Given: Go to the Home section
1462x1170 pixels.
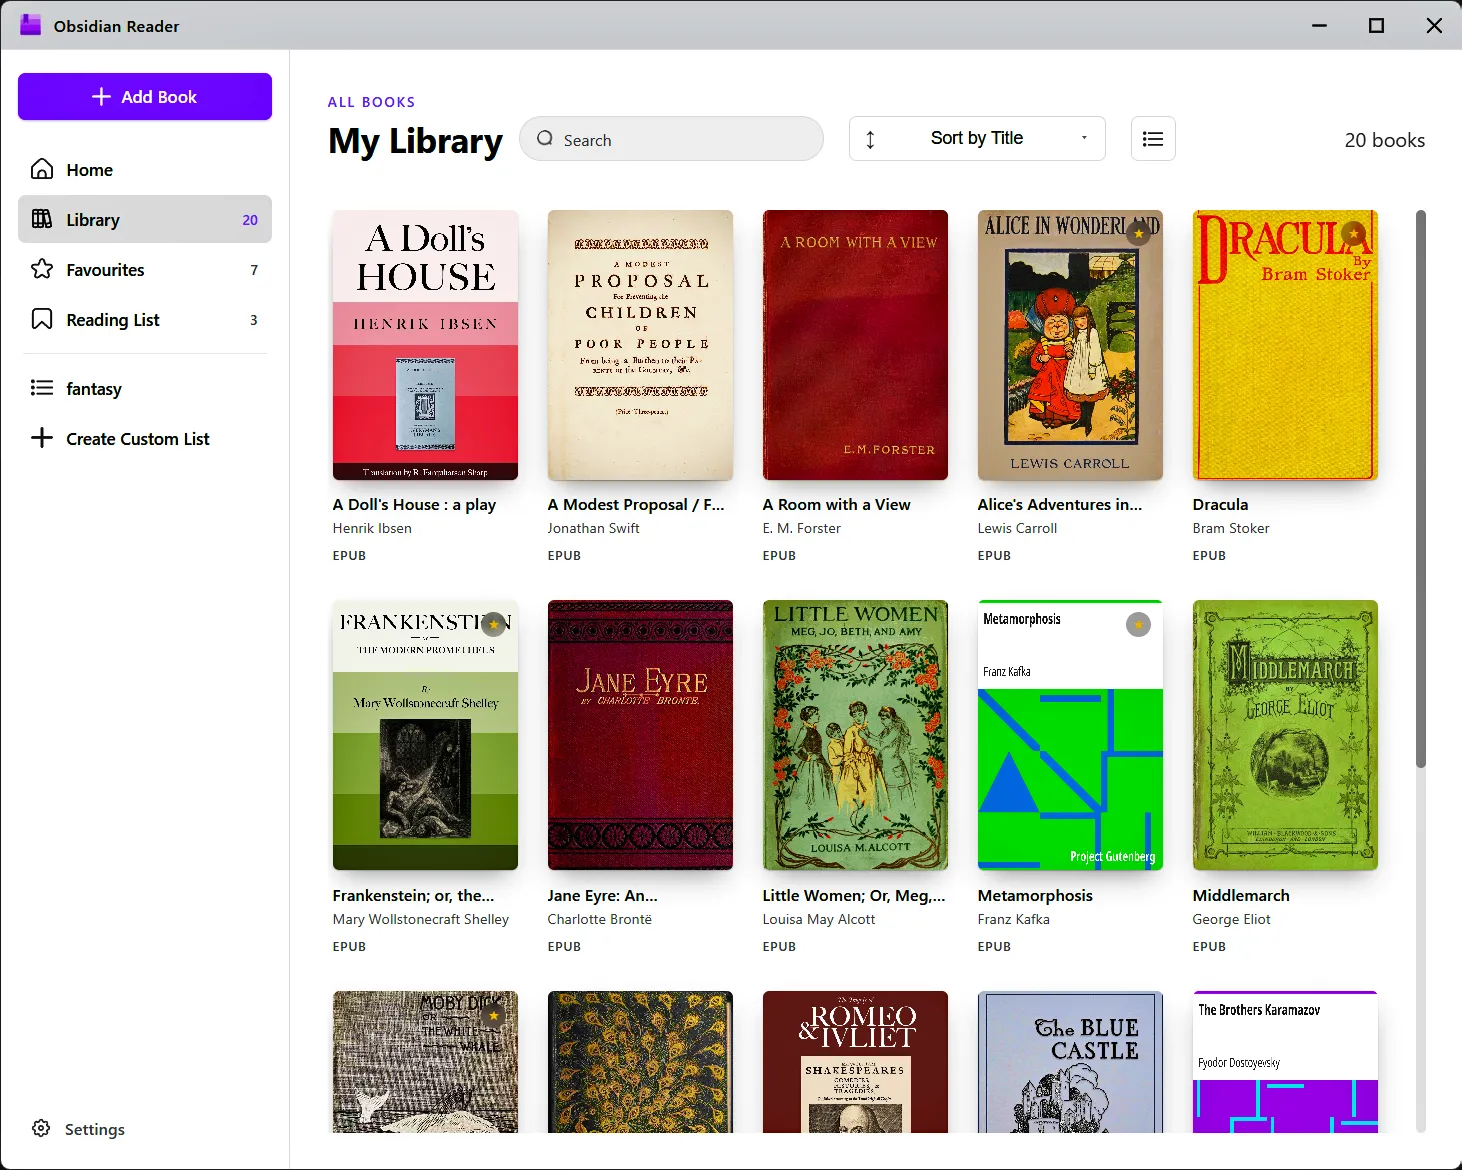Looking at the screenshot, I should coord(145,169).
